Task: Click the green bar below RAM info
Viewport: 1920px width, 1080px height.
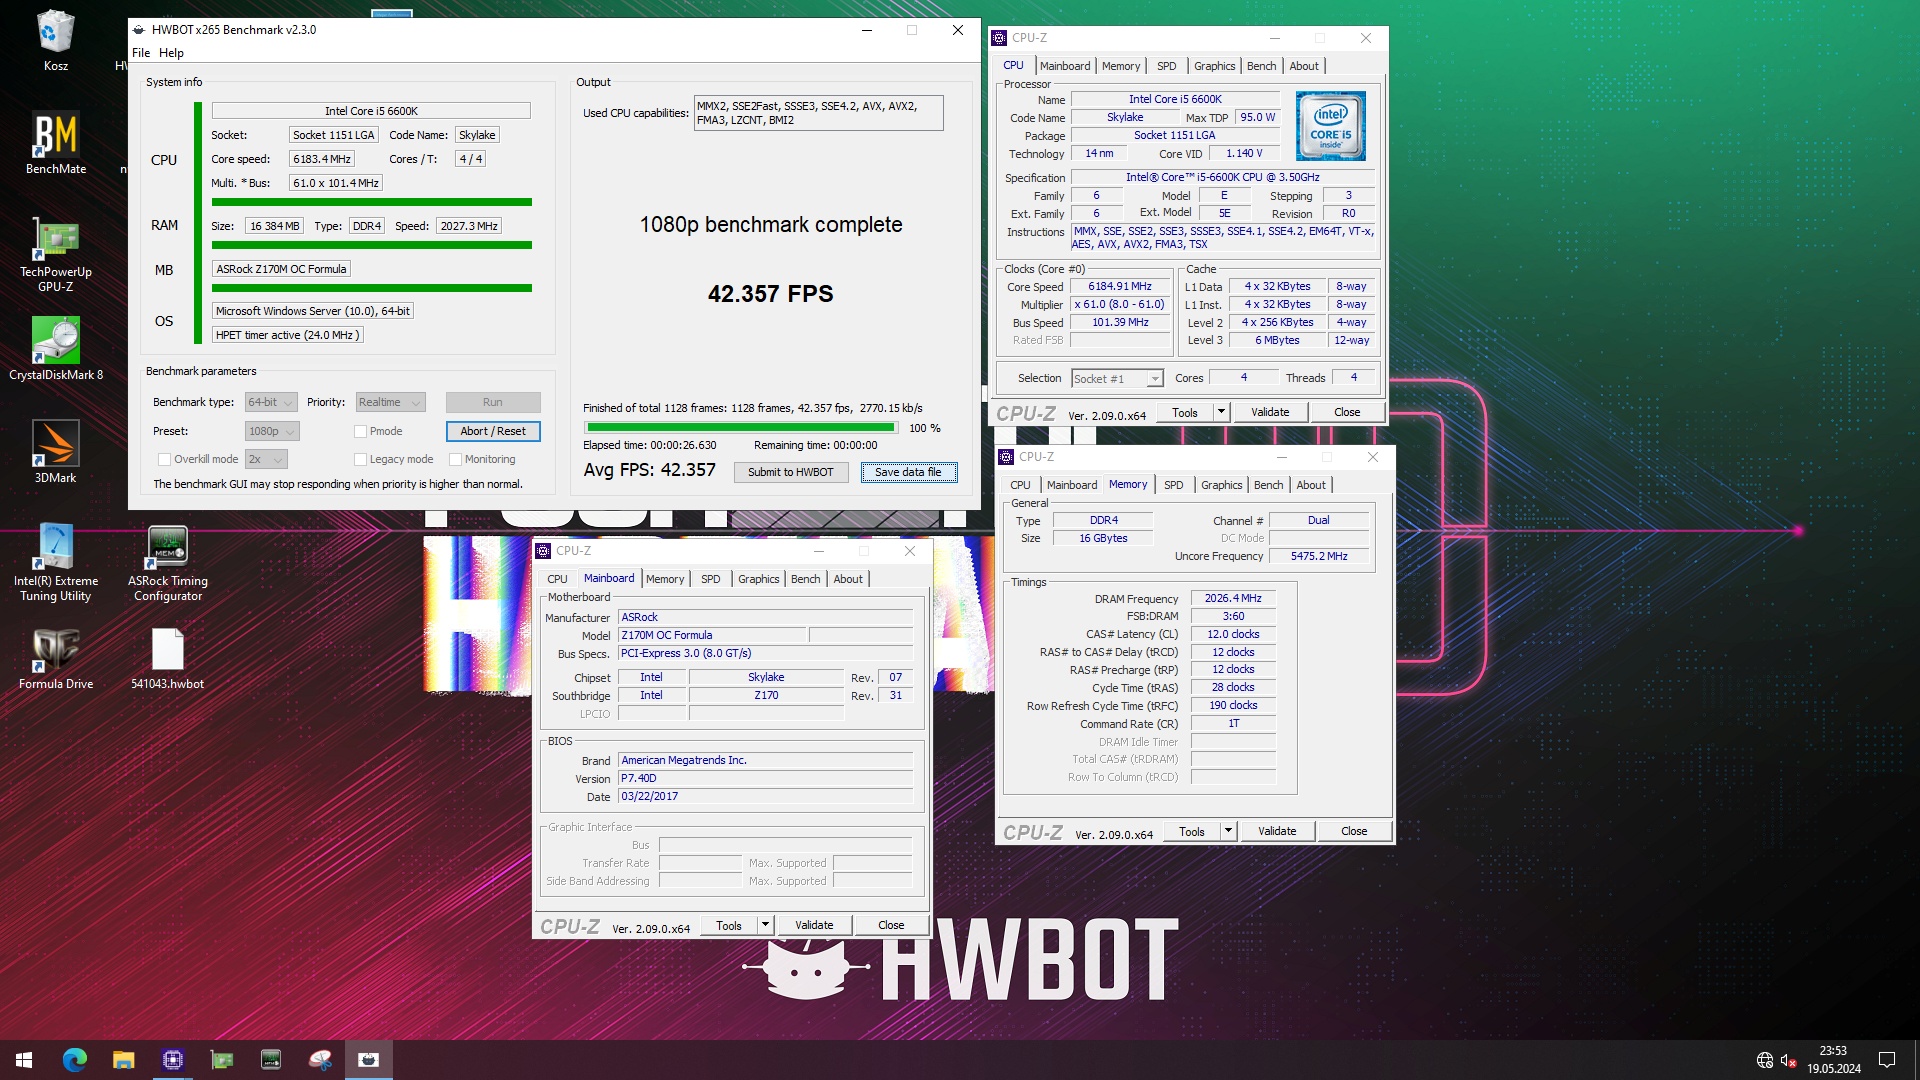Action: [371, 245]
